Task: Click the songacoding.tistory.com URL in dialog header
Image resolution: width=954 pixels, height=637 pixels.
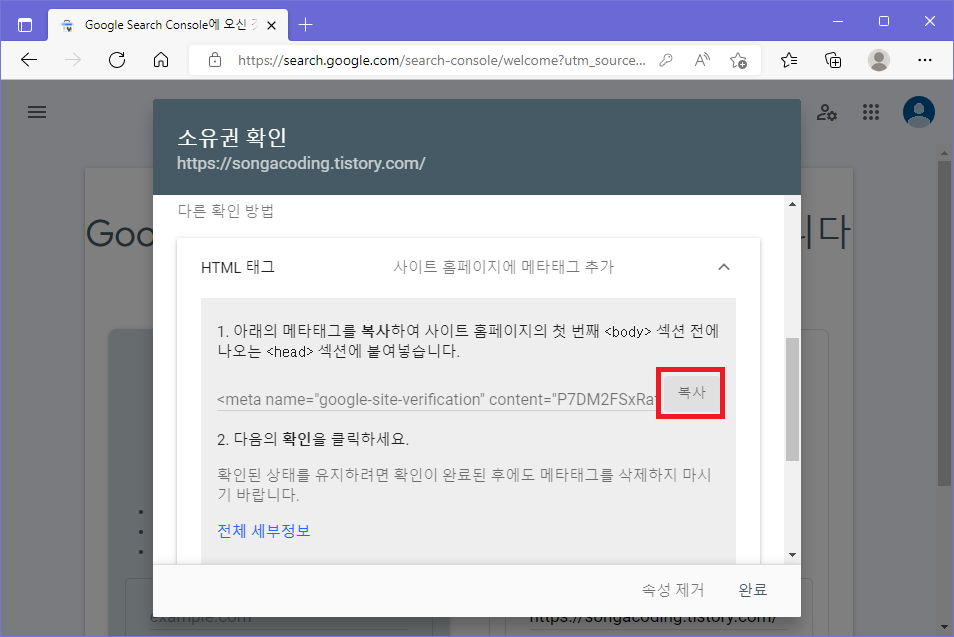Action: tap(301, 164)
